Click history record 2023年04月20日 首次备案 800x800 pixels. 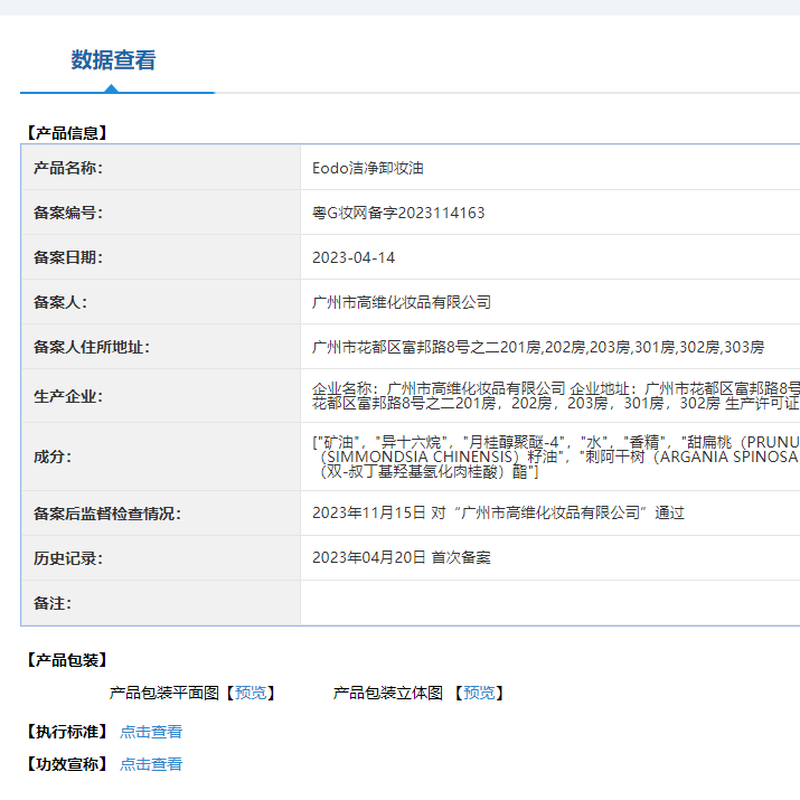click(401, 558)
